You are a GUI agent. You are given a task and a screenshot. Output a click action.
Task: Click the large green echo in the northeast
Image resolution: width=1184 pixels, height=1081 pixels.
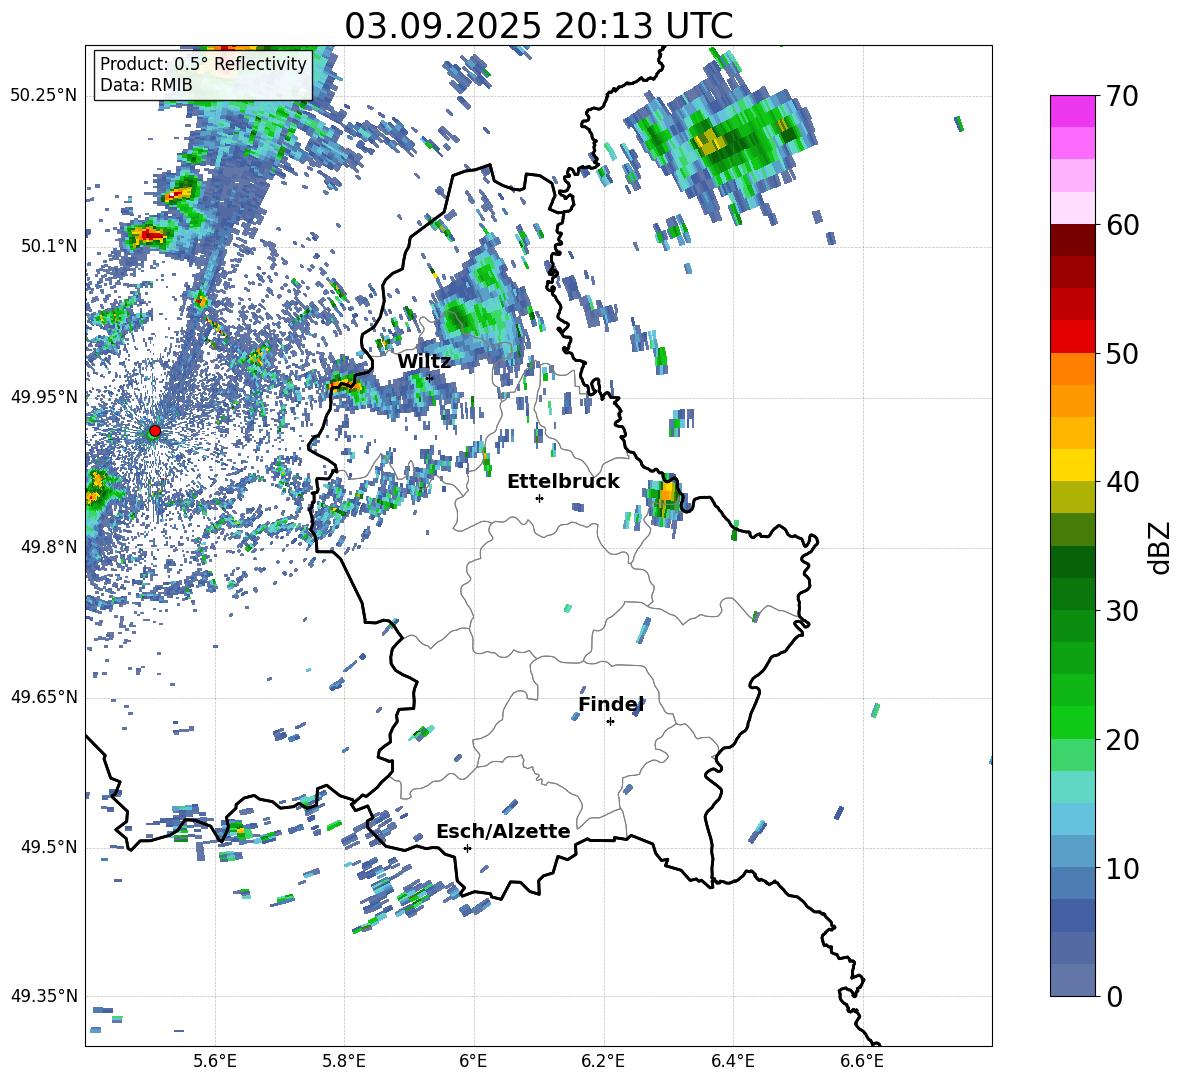click(721, 140)
